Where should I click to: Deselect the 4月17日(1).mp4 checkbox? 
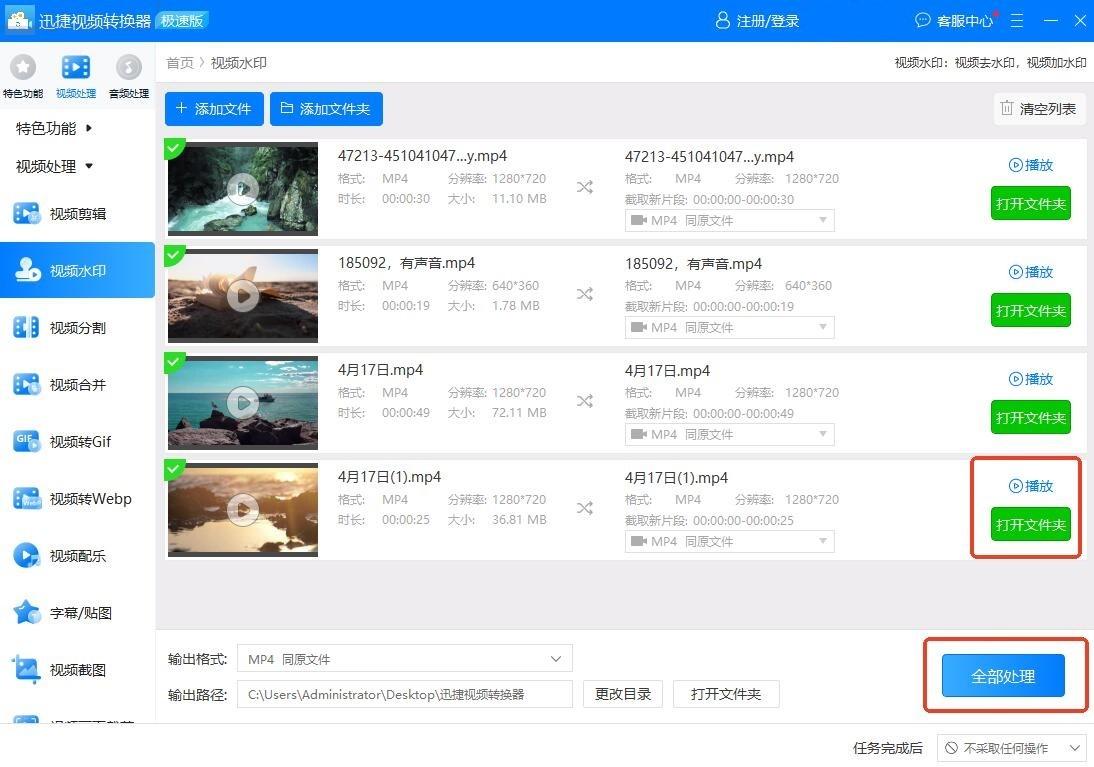[x=174, y=469]
